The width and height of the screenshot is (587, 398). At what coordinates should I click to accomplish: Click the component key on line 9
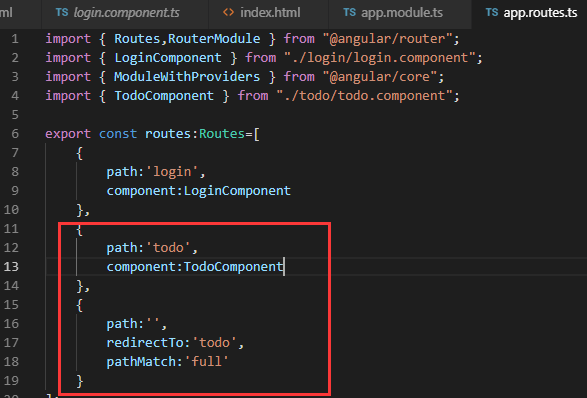point(141,191)
